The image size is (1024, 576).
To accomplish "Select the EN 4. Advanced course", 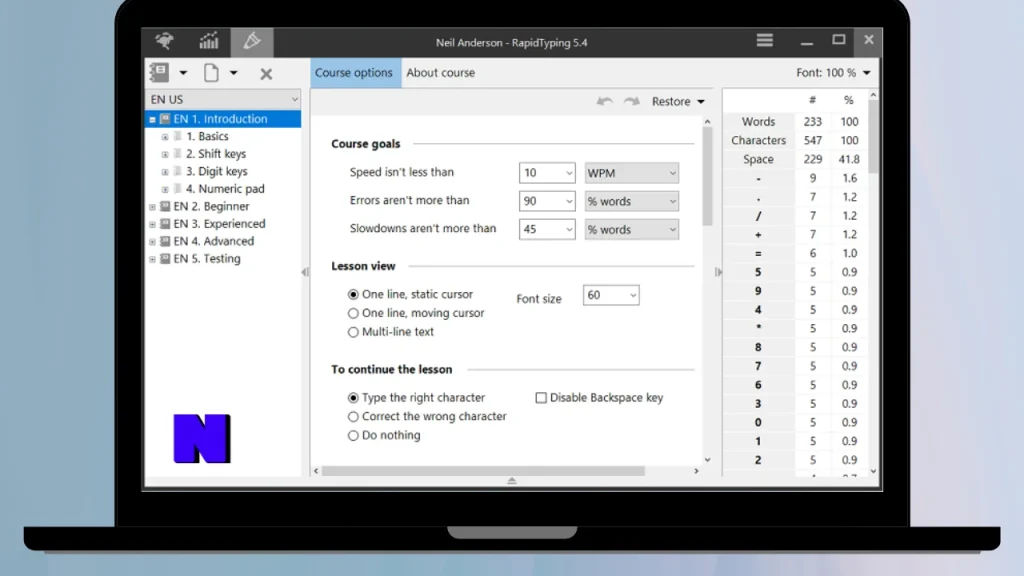I will 214,241.
